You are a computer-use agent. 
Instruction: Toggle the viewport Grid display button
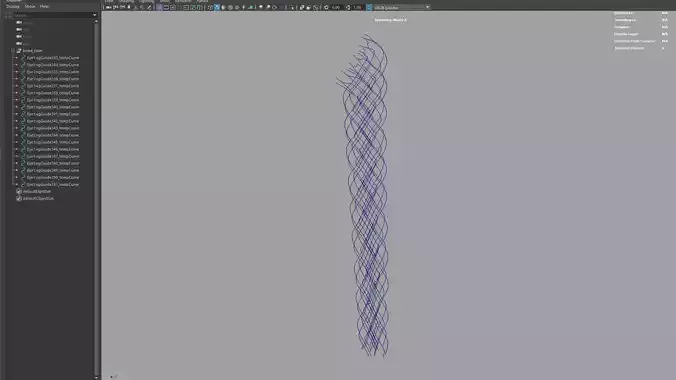pyautogui.click(x=159, y=7)
